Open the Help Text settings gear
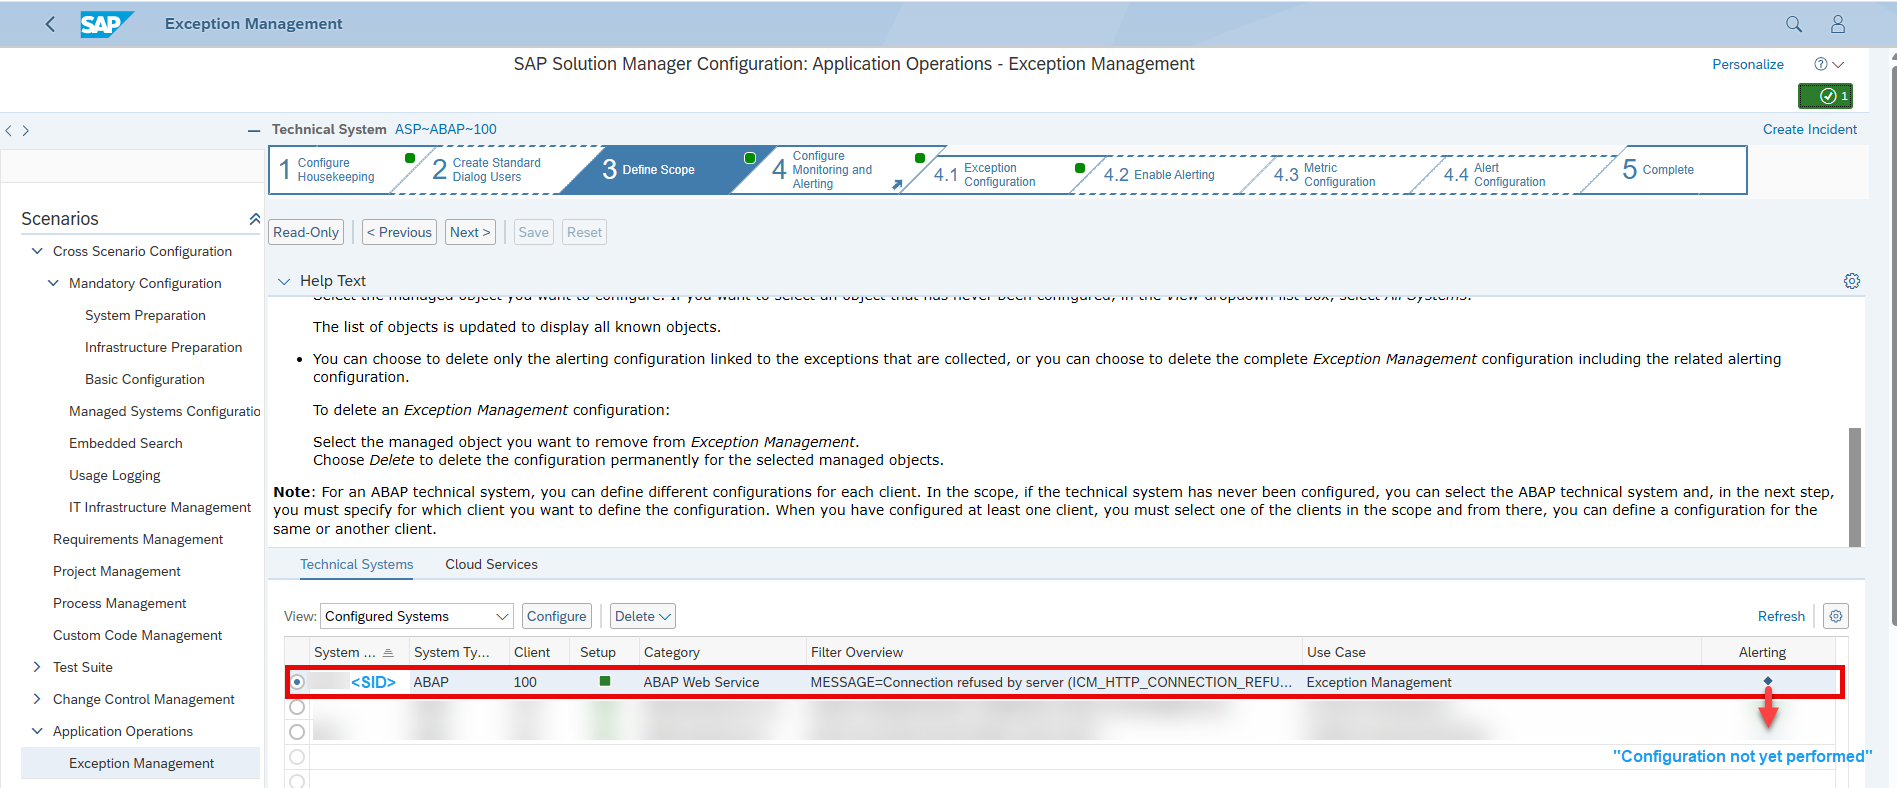The width and height of the screenshot is (1897, 788). [1852, 281]
